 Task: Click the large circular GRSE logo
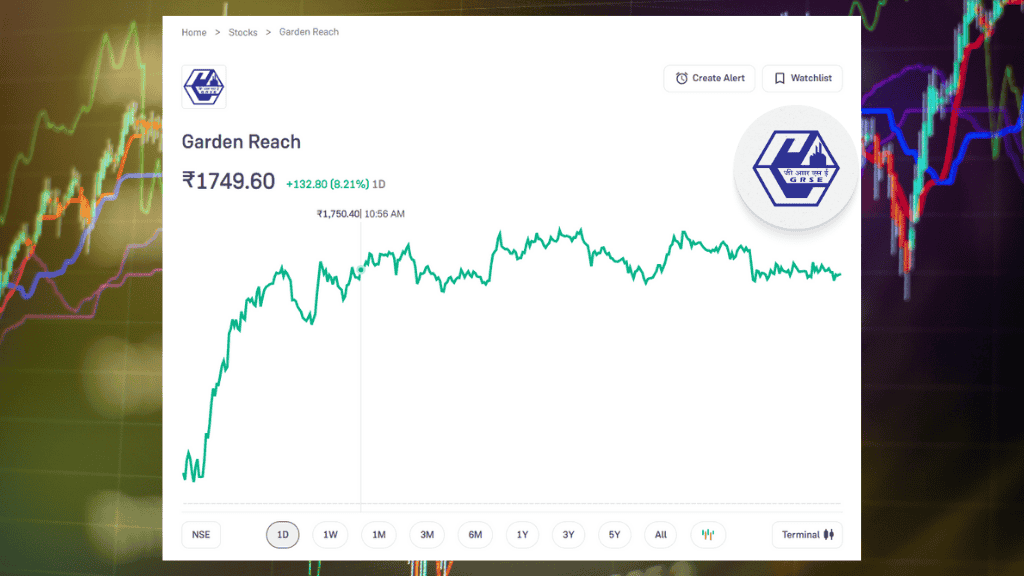pos(795,168)
